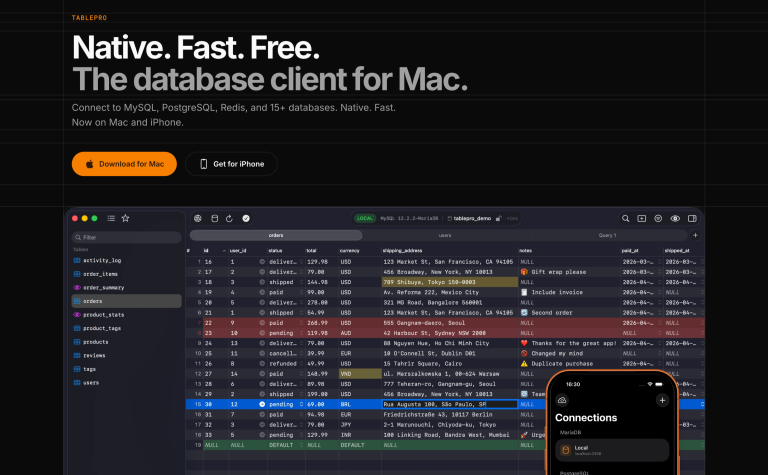Toggle the eye preview icon in toolbar
Screen dimensions: 768x475
point(675,218)
